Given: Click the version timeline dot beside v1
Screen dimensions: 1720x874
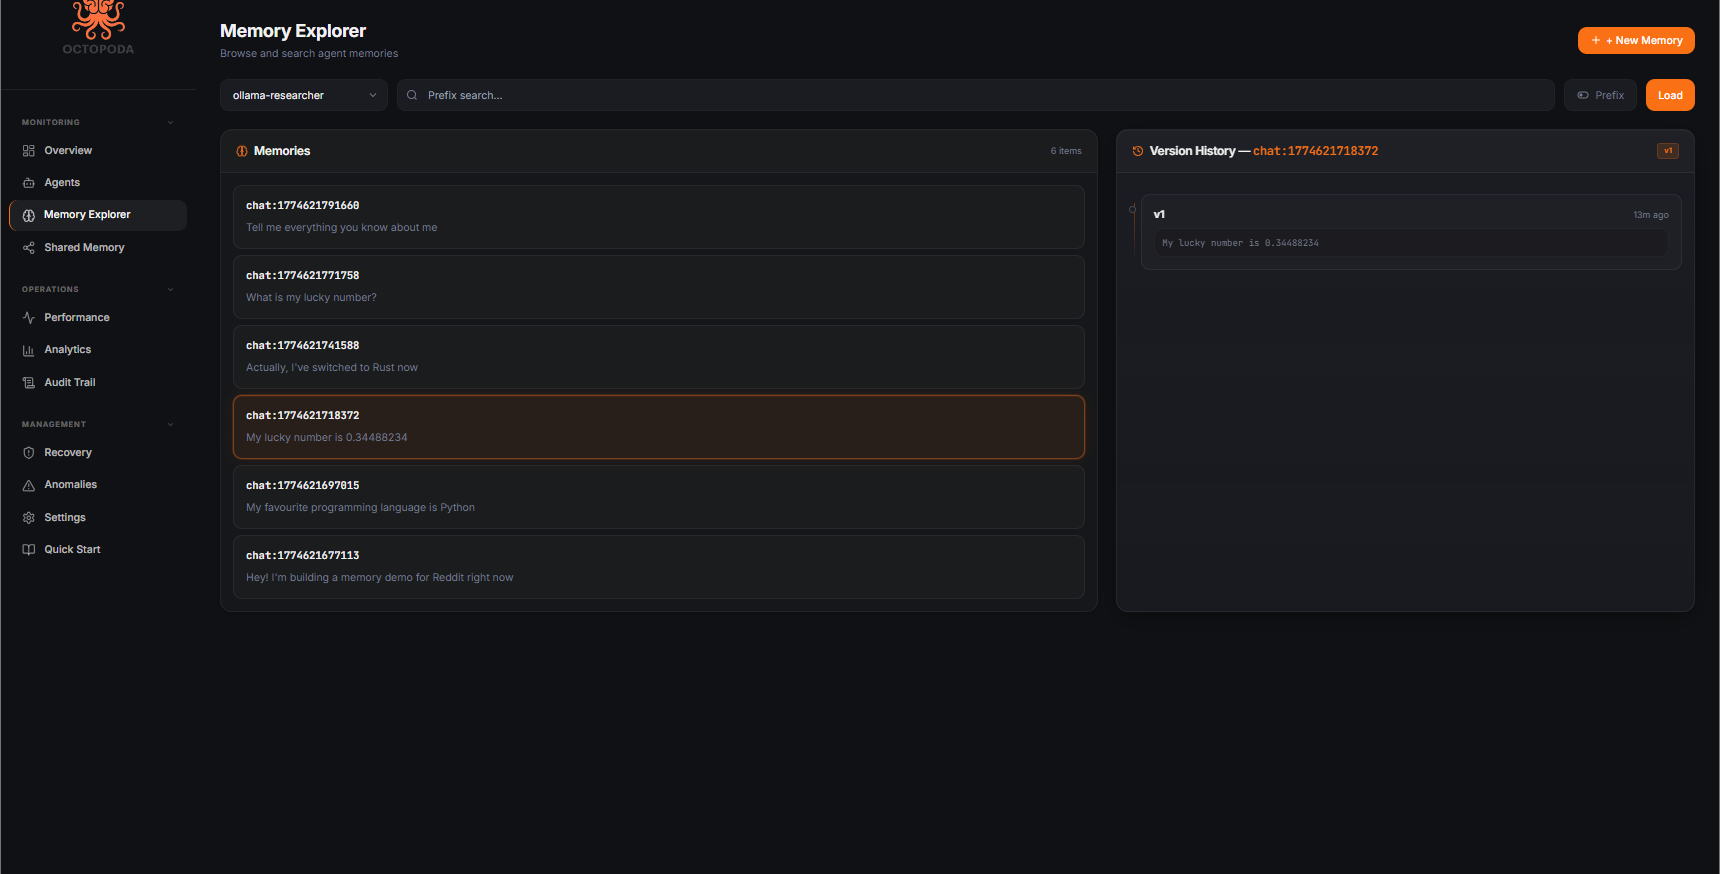Looking at the screenshot, I should click(1133, 210).
